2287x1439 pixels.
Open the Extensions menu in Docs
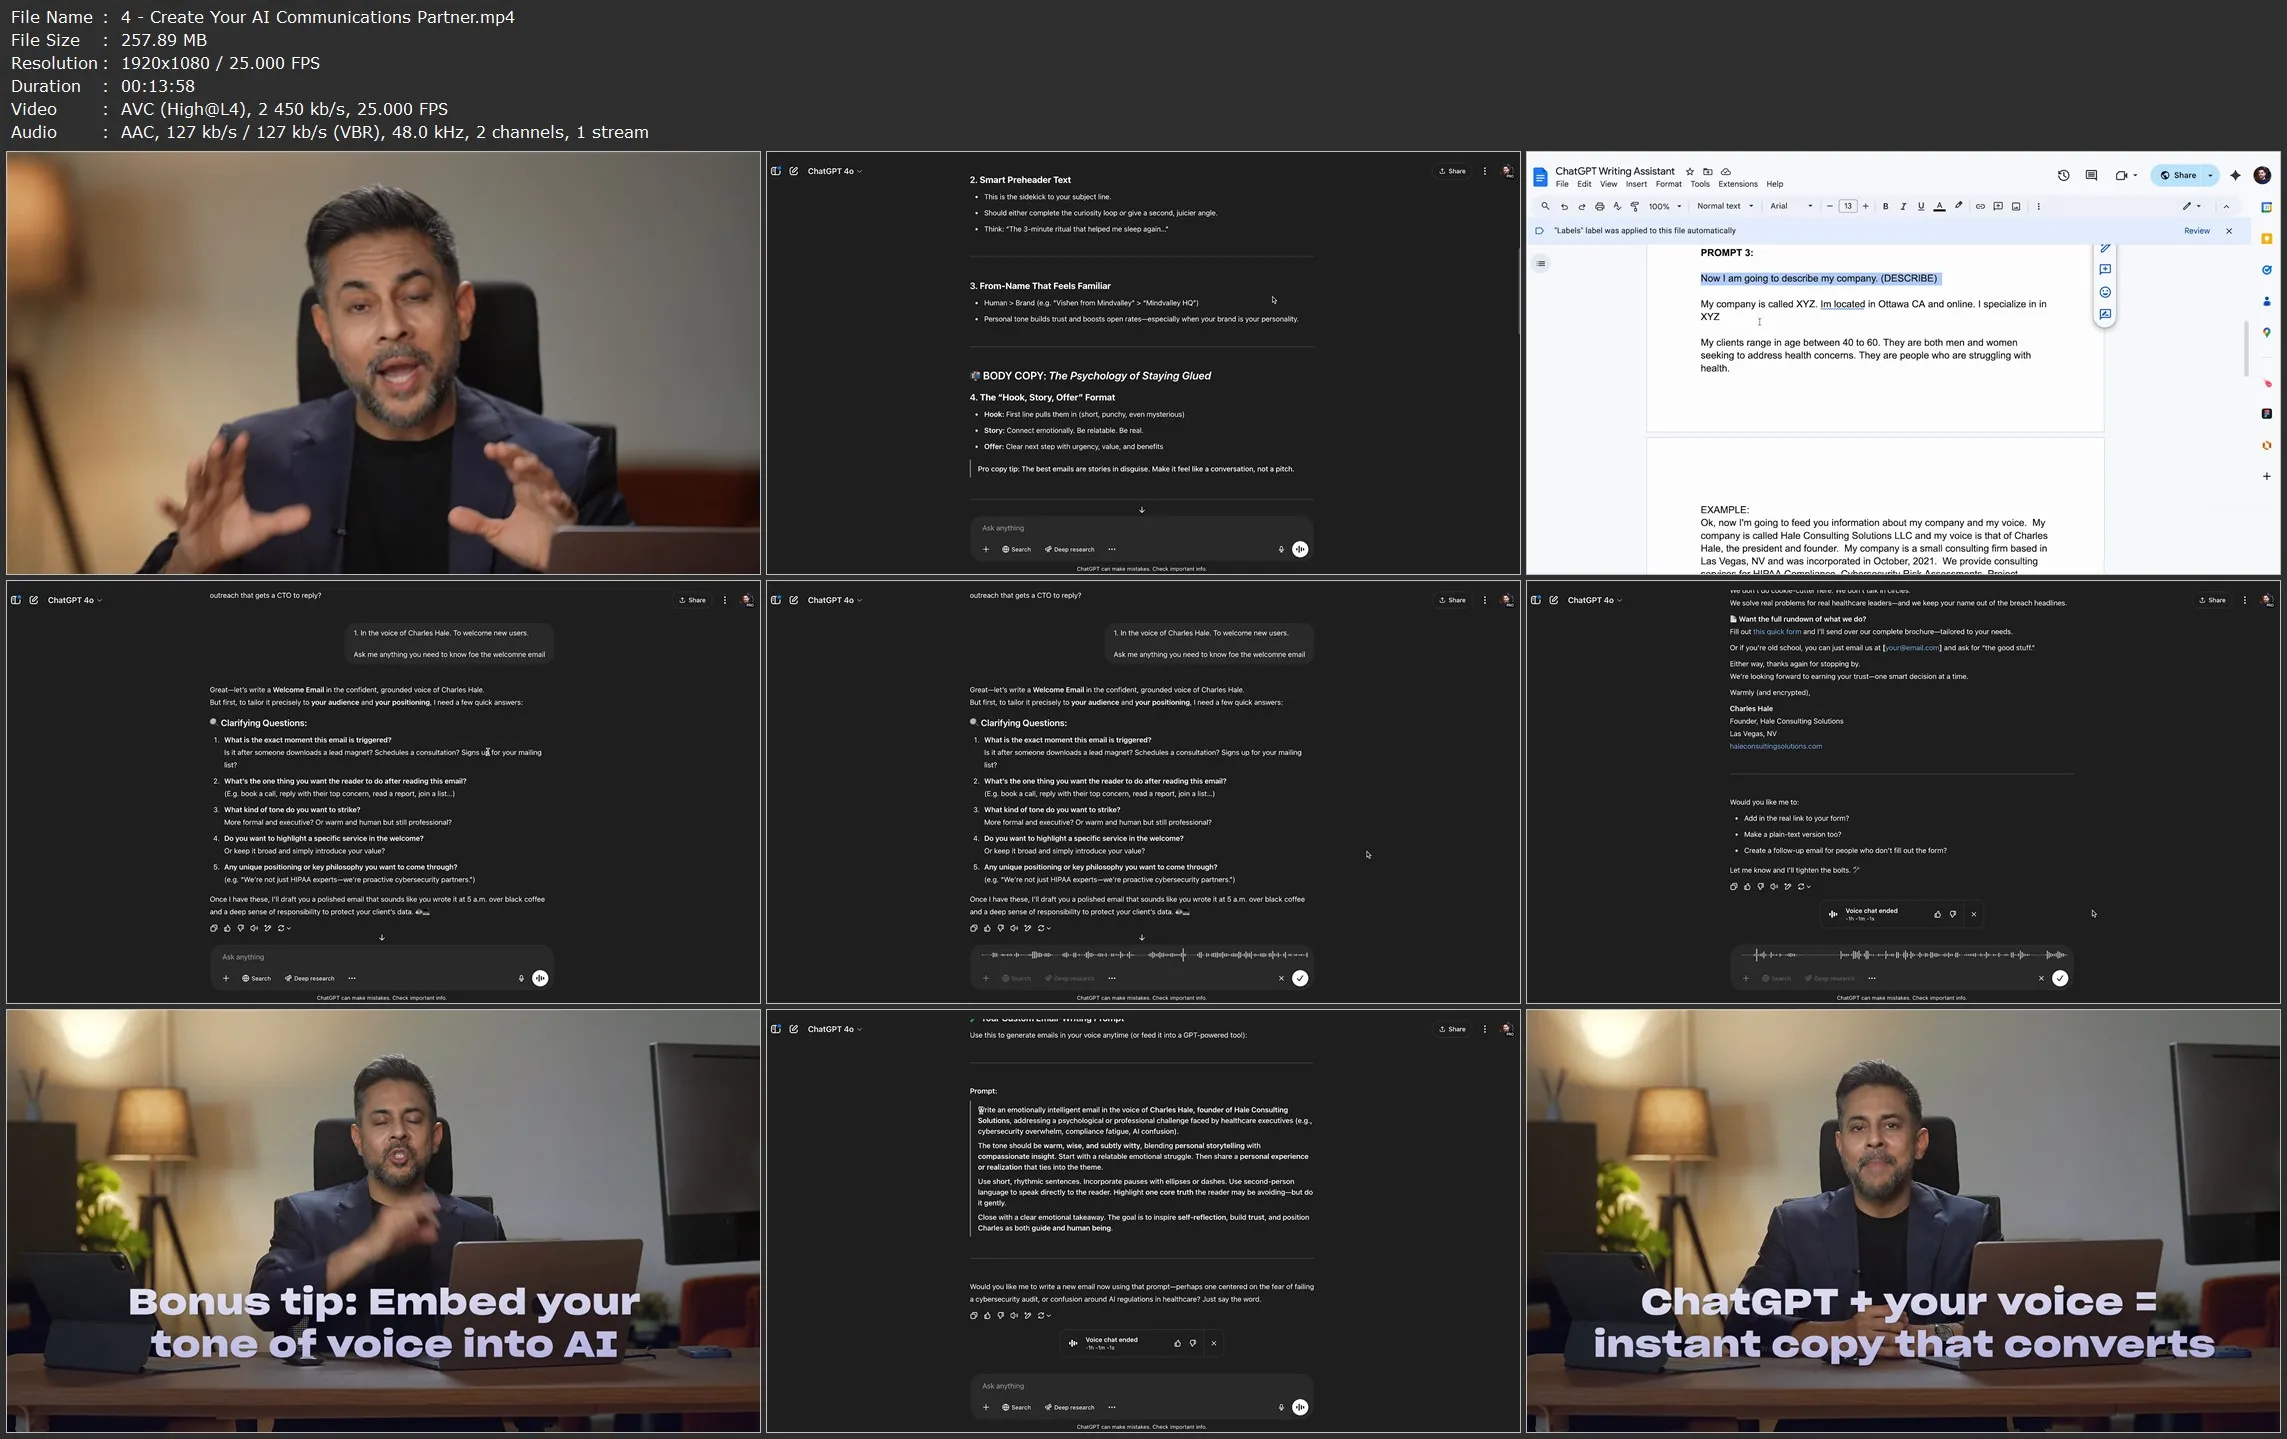pyautogui.click(x=1737, y=184)
